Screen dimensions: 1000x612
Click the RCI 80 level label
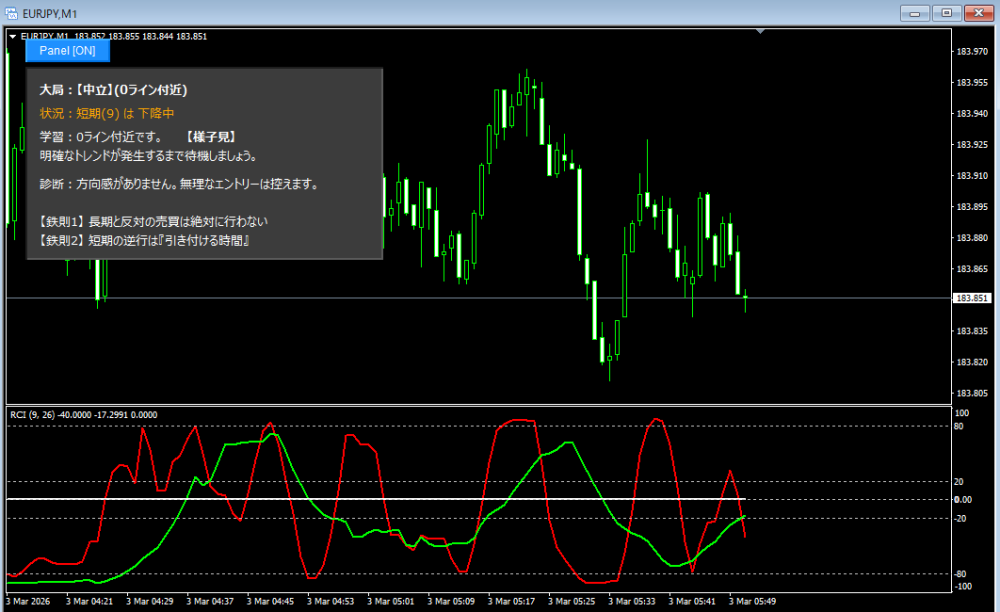tap(962, 426)
